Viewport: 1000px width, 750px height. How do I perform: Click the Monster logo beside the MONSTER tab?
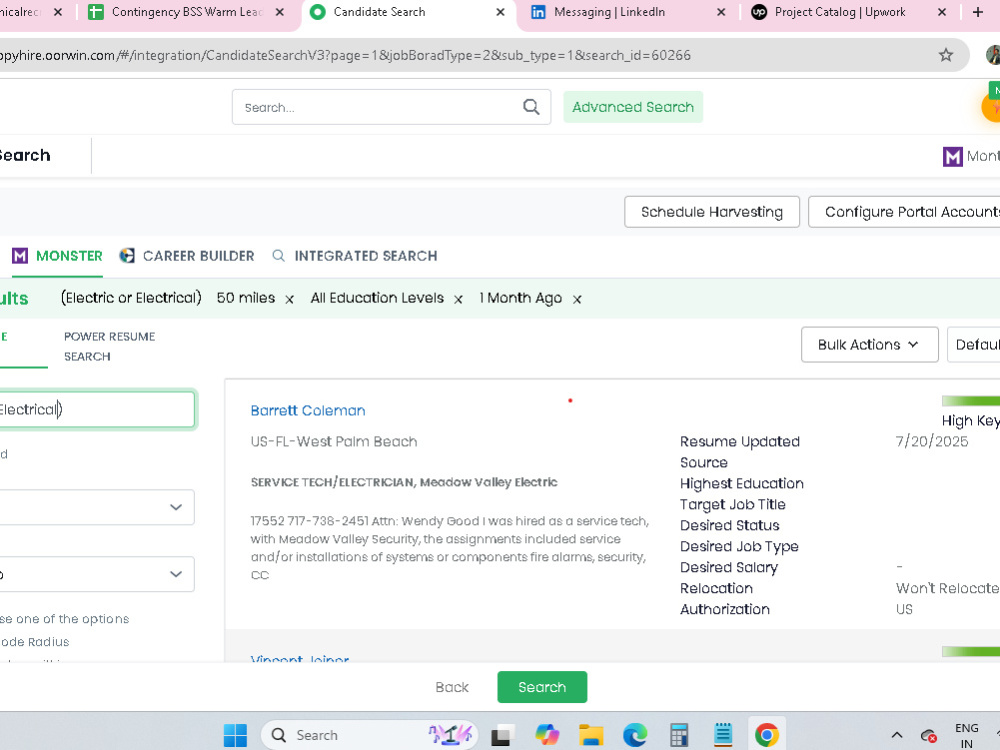20,256
